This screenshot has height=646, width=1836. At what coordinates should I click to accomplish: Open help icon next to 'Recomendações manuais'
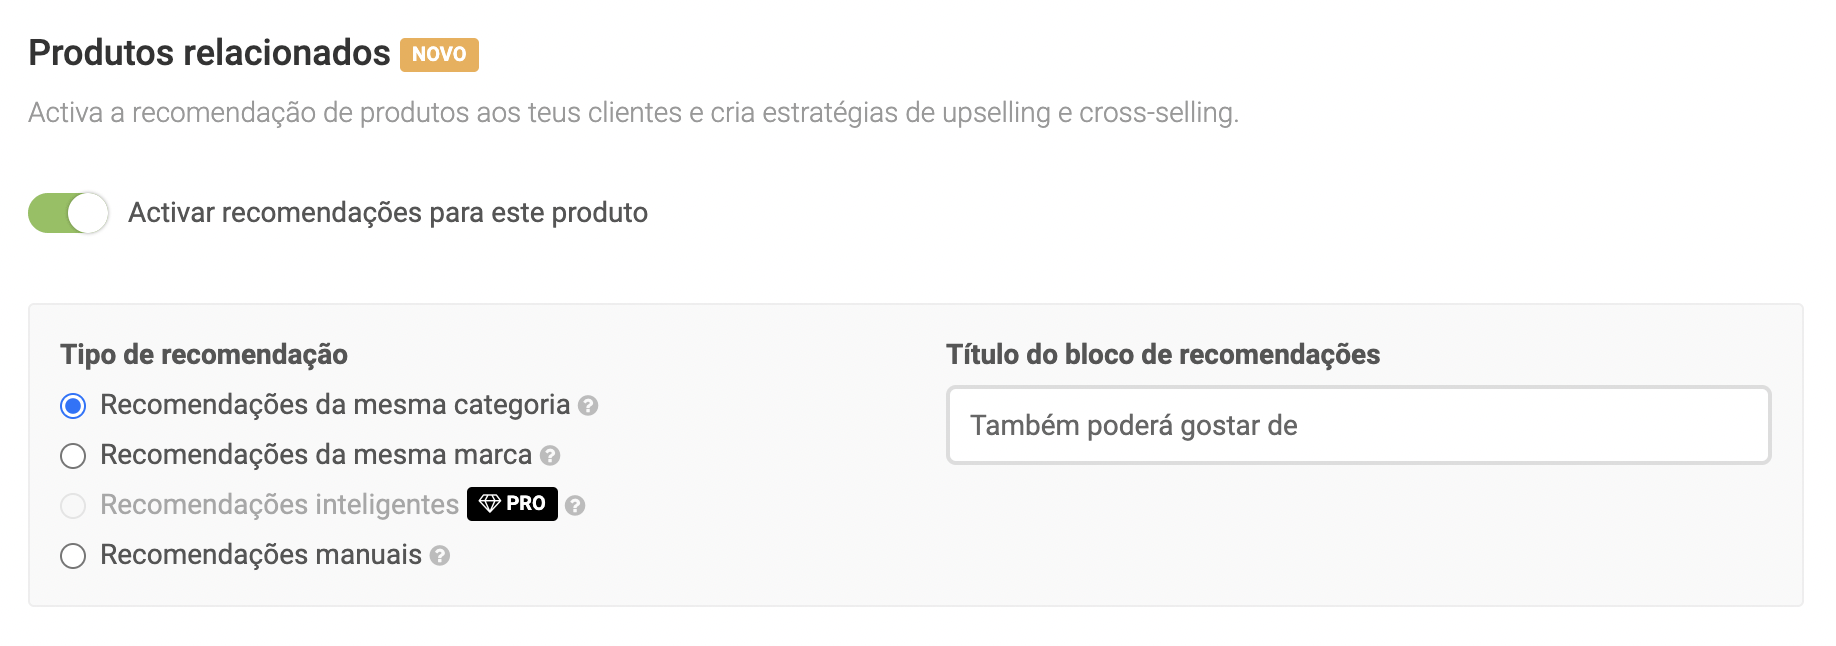(440, 556)
